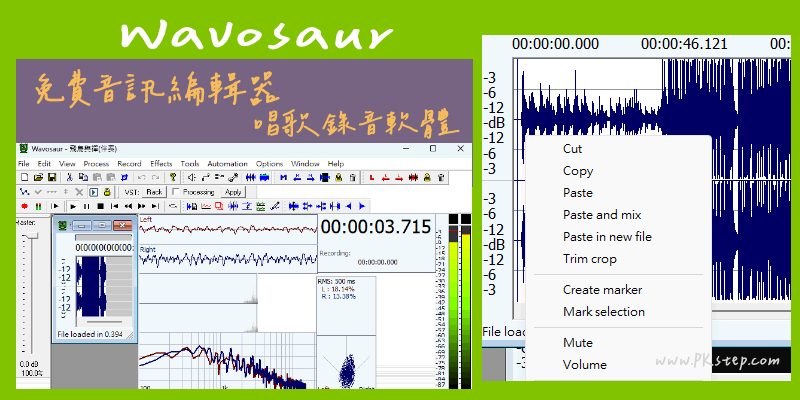Open the Tools menu
Screen dimensions: 800x400
[x=190, y=164]
